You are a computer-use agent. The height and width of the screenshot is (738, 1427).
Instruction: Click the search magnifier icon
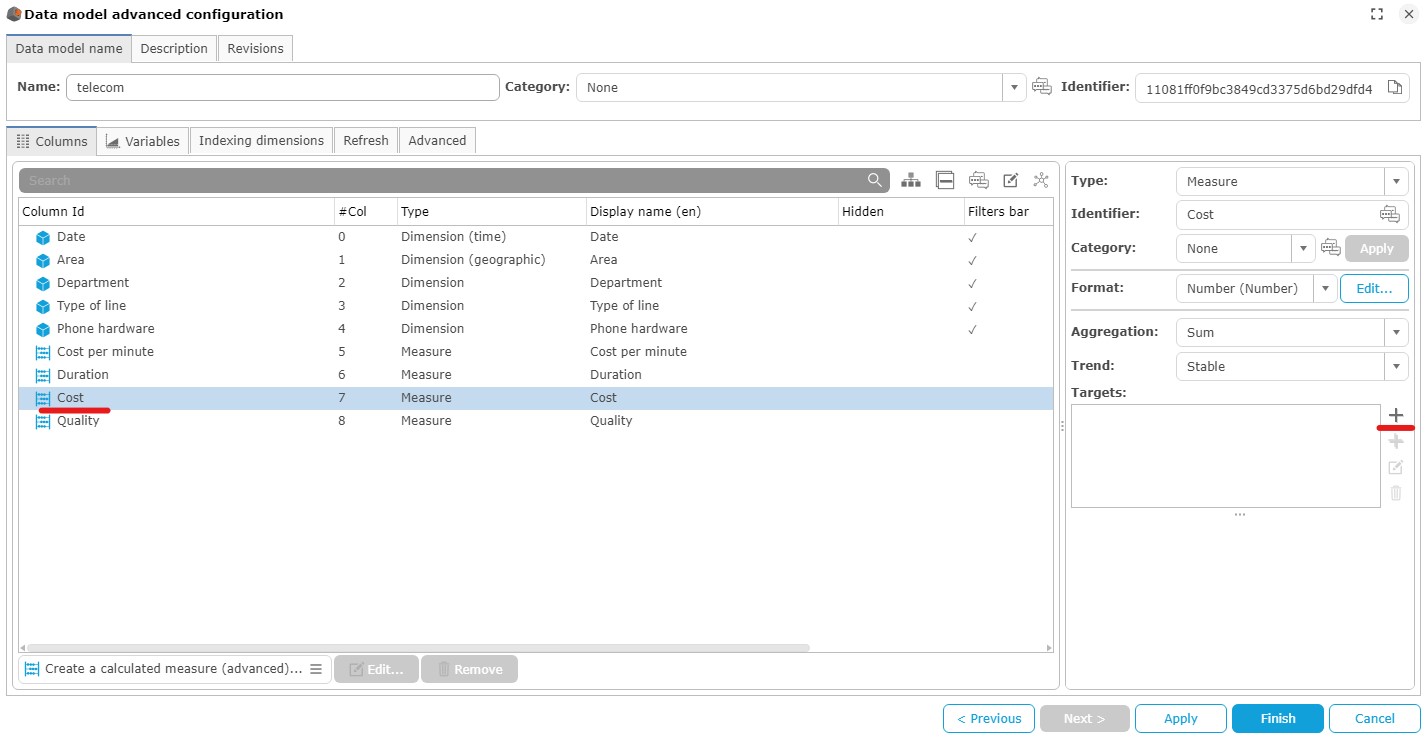point(875,180)
